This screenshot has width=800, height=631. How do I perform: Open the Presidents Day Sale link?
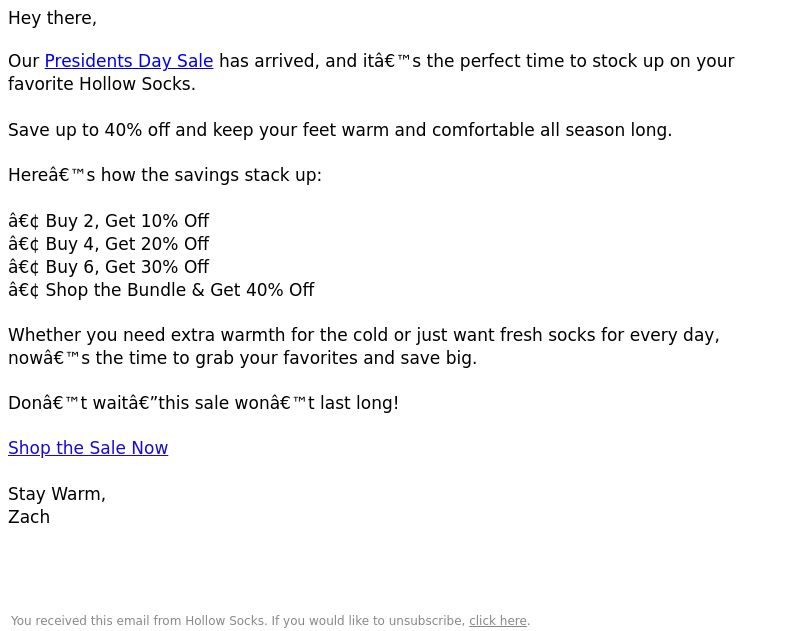[x=129, y=61]
